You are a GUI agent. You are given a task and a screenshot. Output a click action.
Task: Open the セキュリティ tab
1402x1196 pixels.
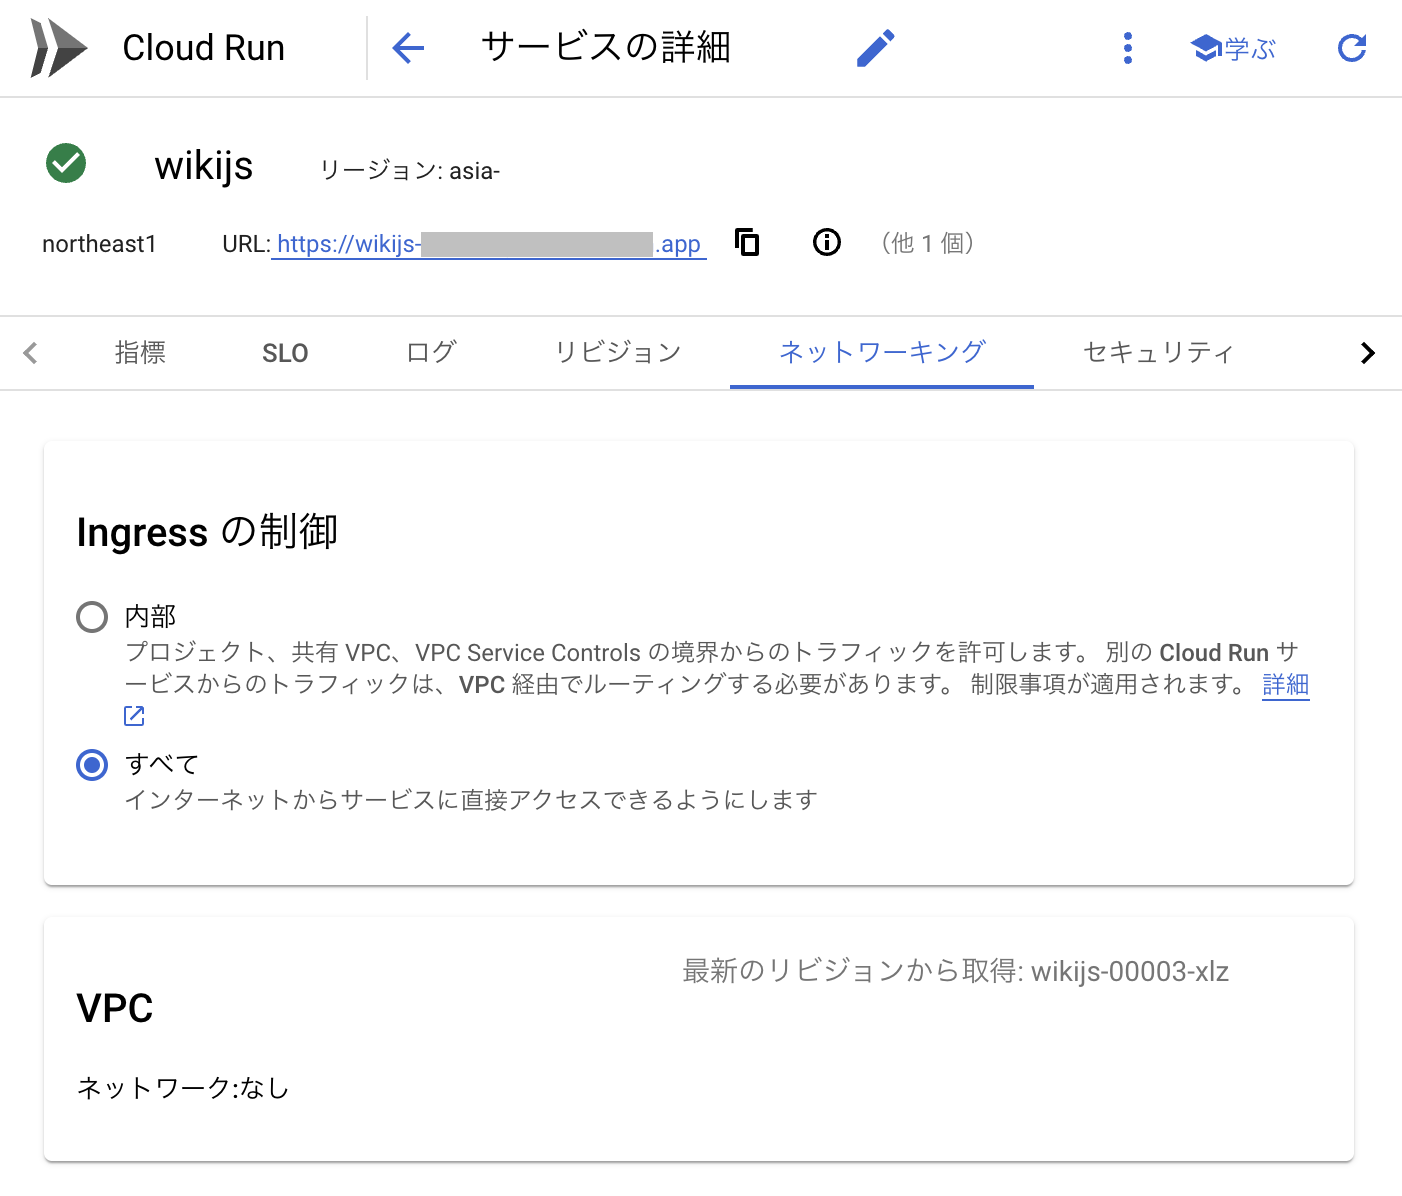tap(1157, 352)
